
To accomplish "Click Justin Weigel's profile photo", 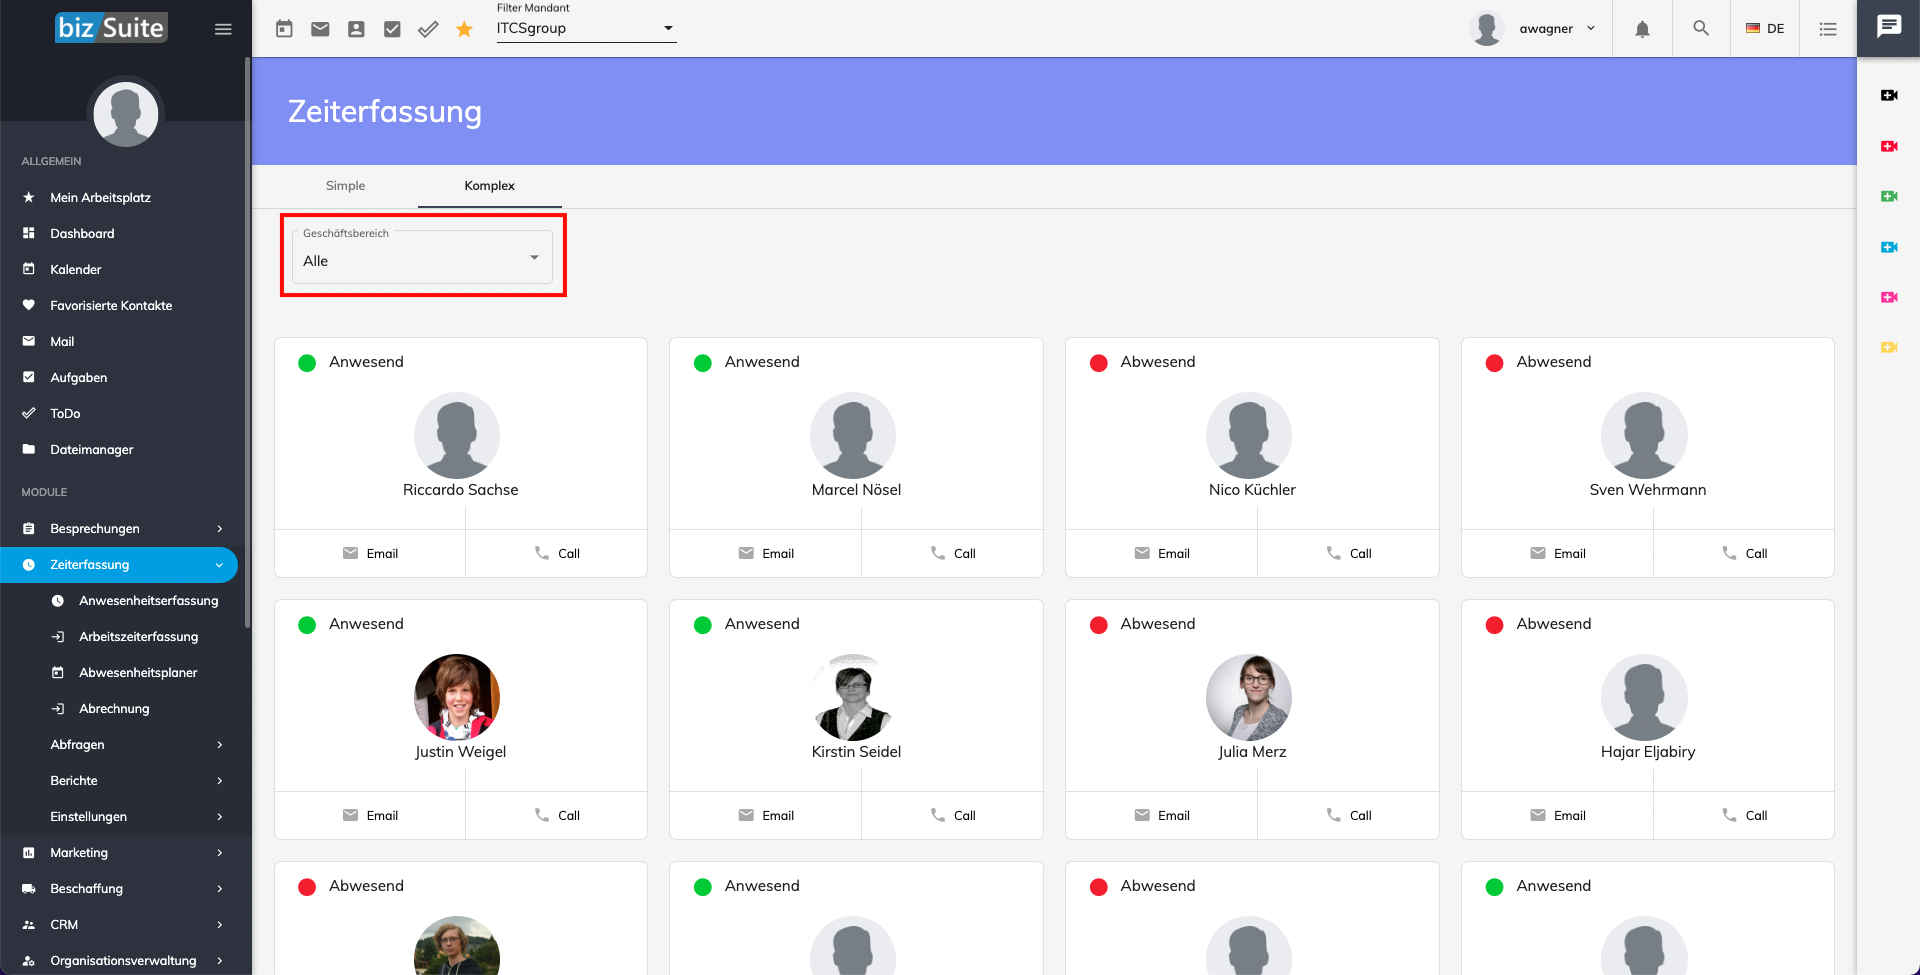I will [x=457, y=697].
